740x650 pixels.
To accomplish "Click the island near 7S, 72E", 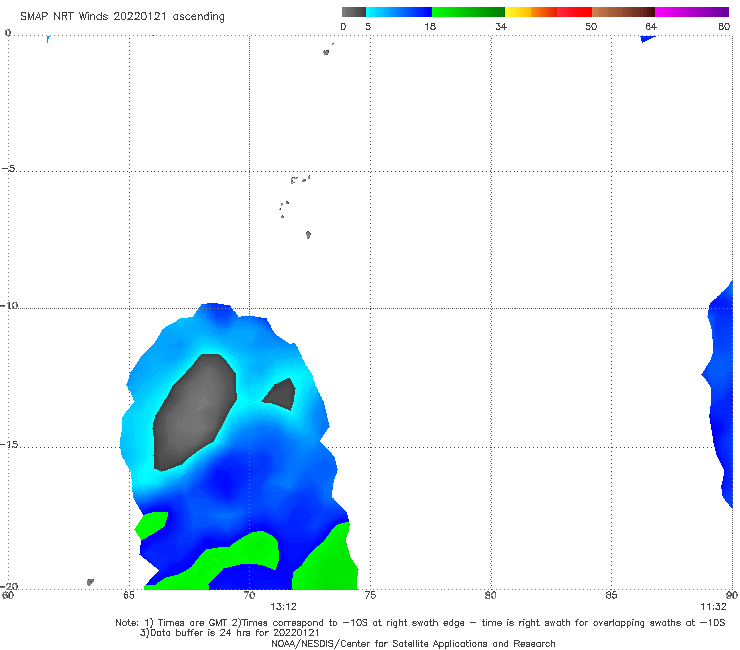I will coord(308,235).
